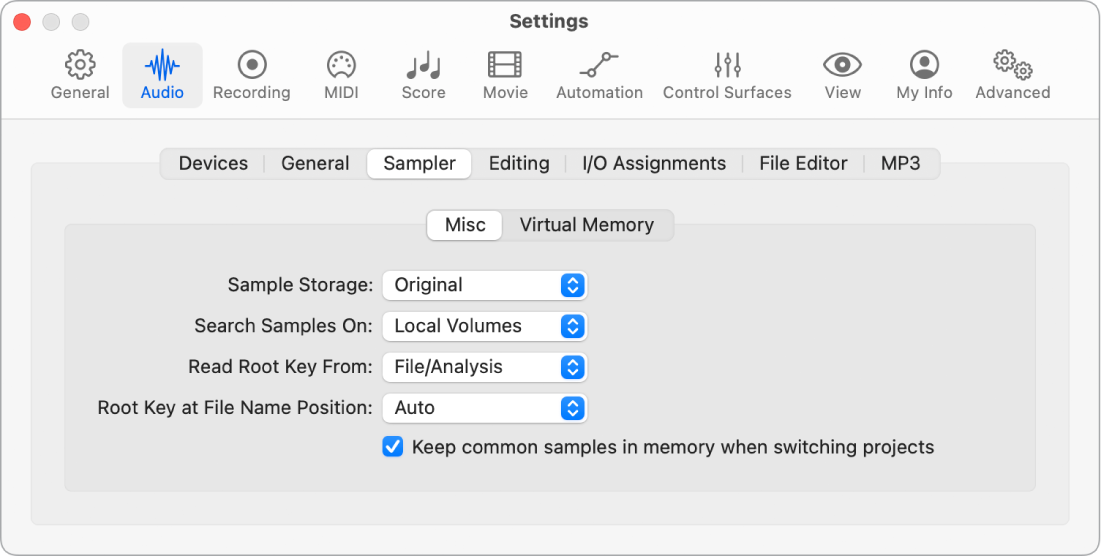Switch to the Editing tab
Viewport: 1102px width, 556px height.
click(x=519, y=164)
